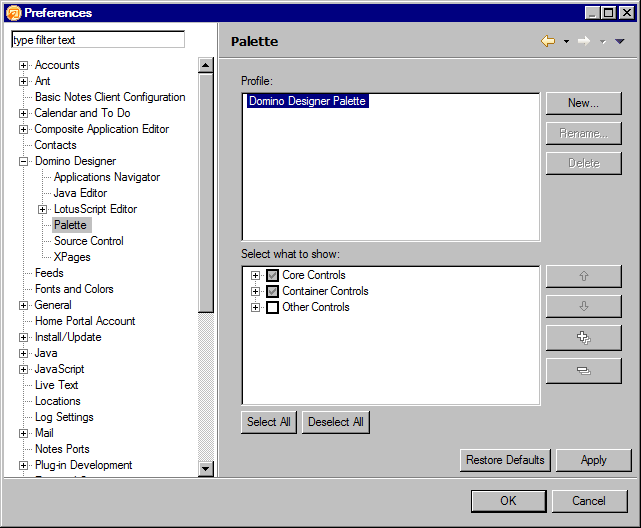Click the forward navigation arrow icon
Image resolution: width=641 pixels, height=528 pixels.
pos(584,41)
